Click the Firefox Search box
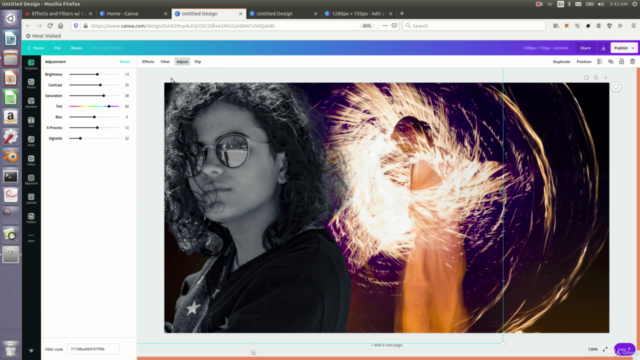640x360 pixels. pyautogui.click(x=474, y=26)
